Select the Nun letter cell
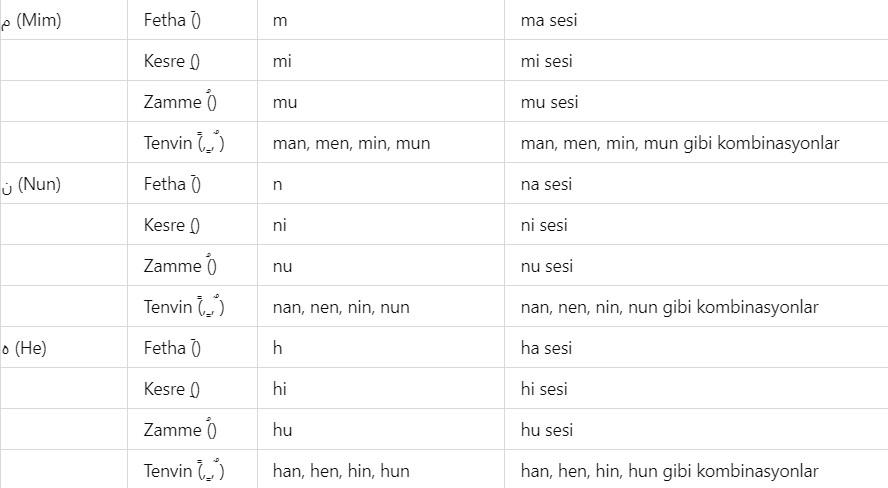 33,184
